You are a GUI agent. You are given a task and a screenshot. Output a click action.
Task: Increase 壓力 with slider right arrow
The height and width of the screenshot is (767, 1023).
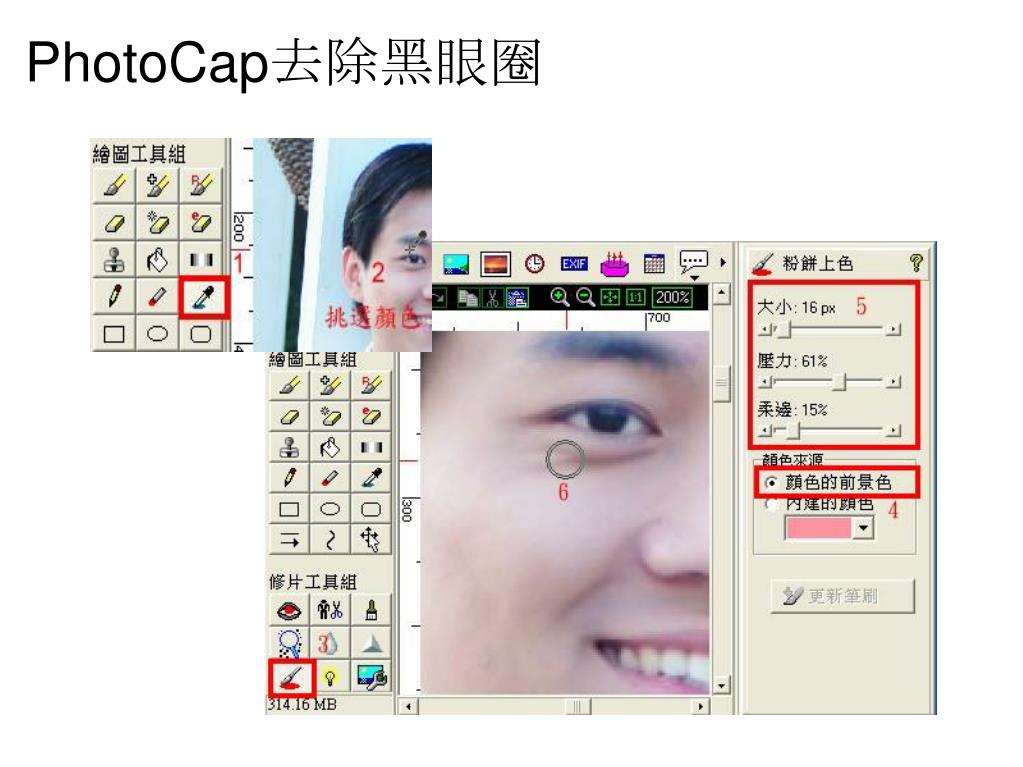point(893,382)
